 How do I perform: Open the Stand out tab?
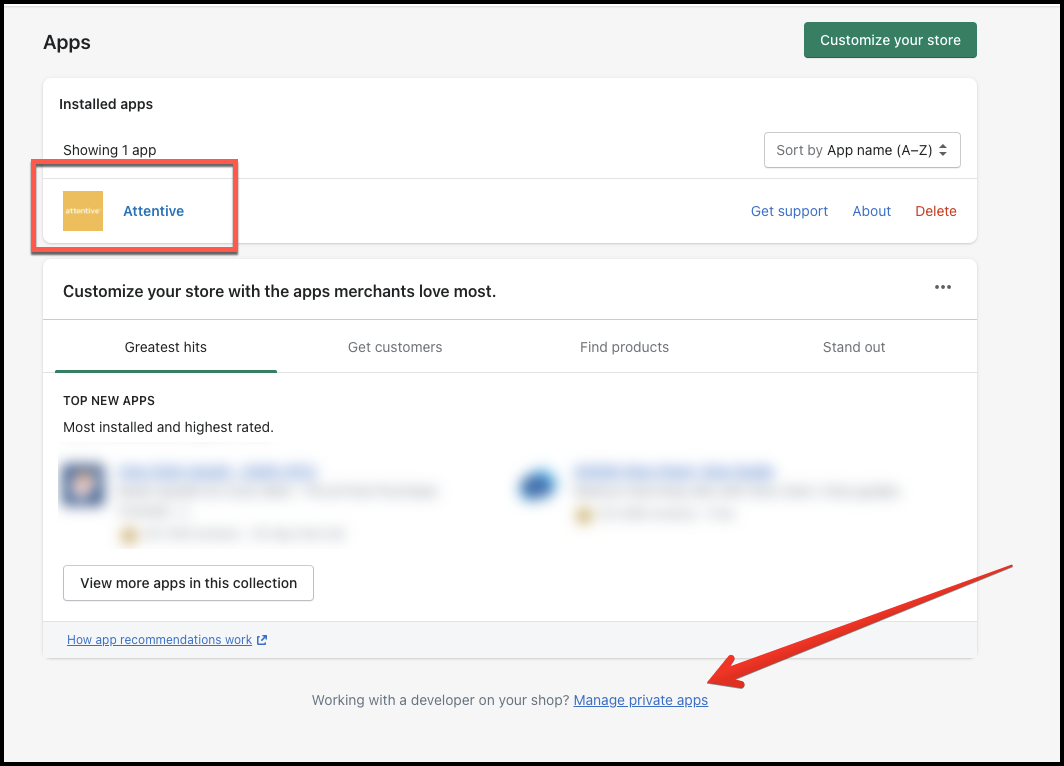pyautogui.click(x=853, y=347)
